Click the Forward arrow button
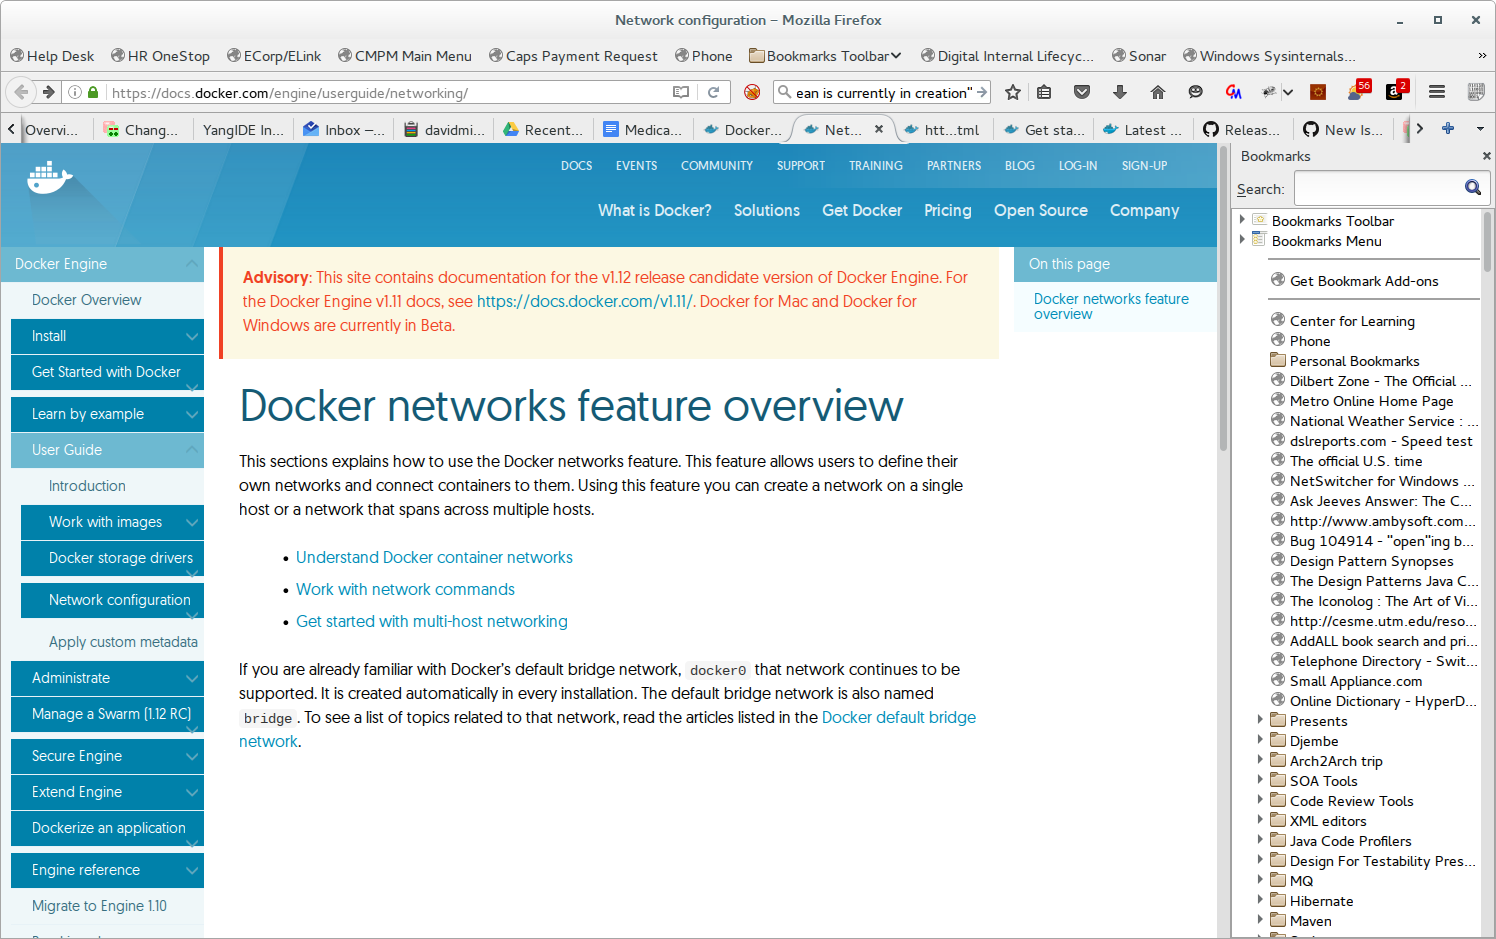 pyautogui.click(x=48, y=92)
